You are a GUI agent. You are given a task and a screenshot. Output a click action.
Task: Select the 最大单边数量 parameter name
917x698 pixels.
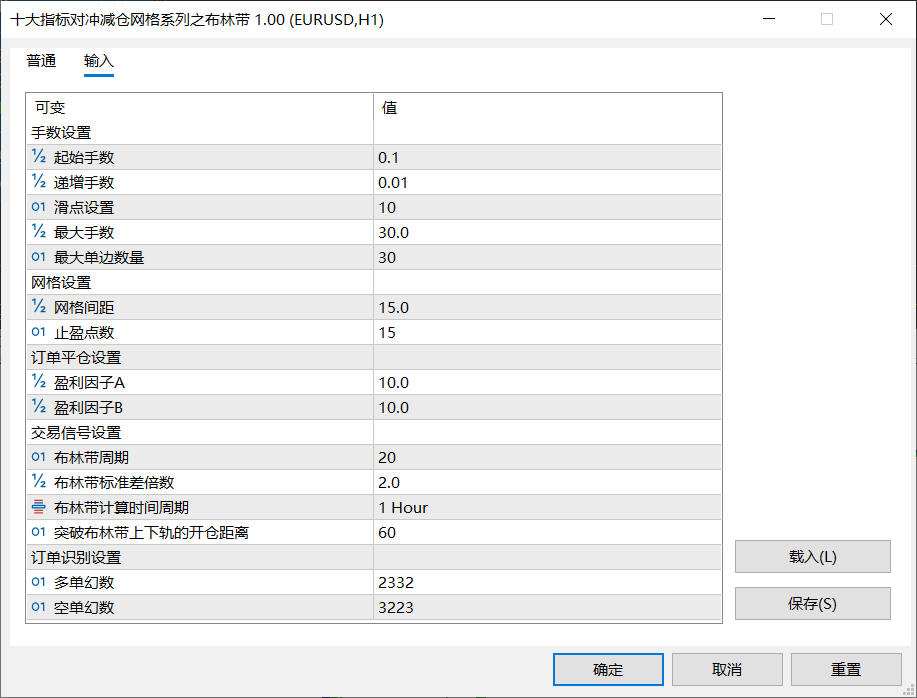[x=99, y=257]
